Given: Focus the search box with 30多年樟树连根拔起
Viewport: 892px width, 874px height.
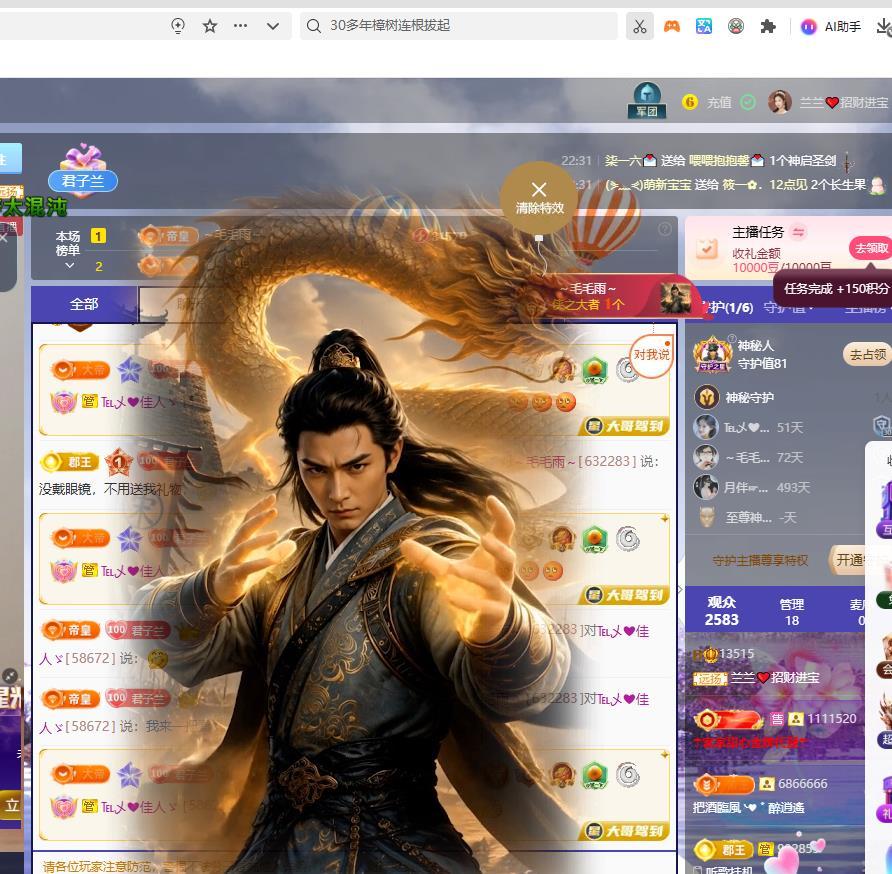Looking at the screenshot, I should click(459, 26).
